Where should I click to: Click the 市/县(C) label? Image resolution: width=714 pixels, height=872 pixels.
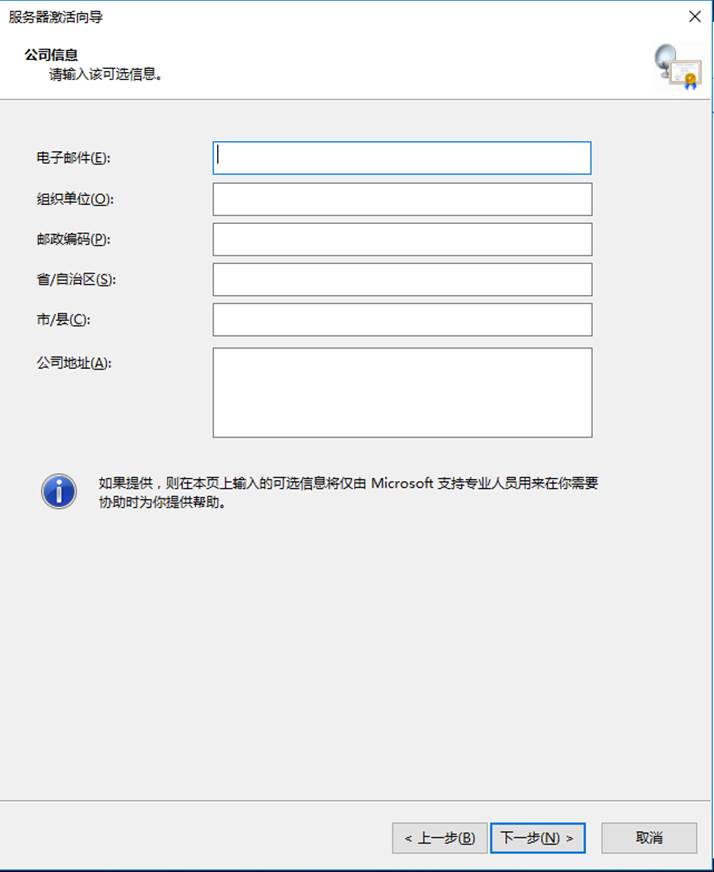(63, 319)
